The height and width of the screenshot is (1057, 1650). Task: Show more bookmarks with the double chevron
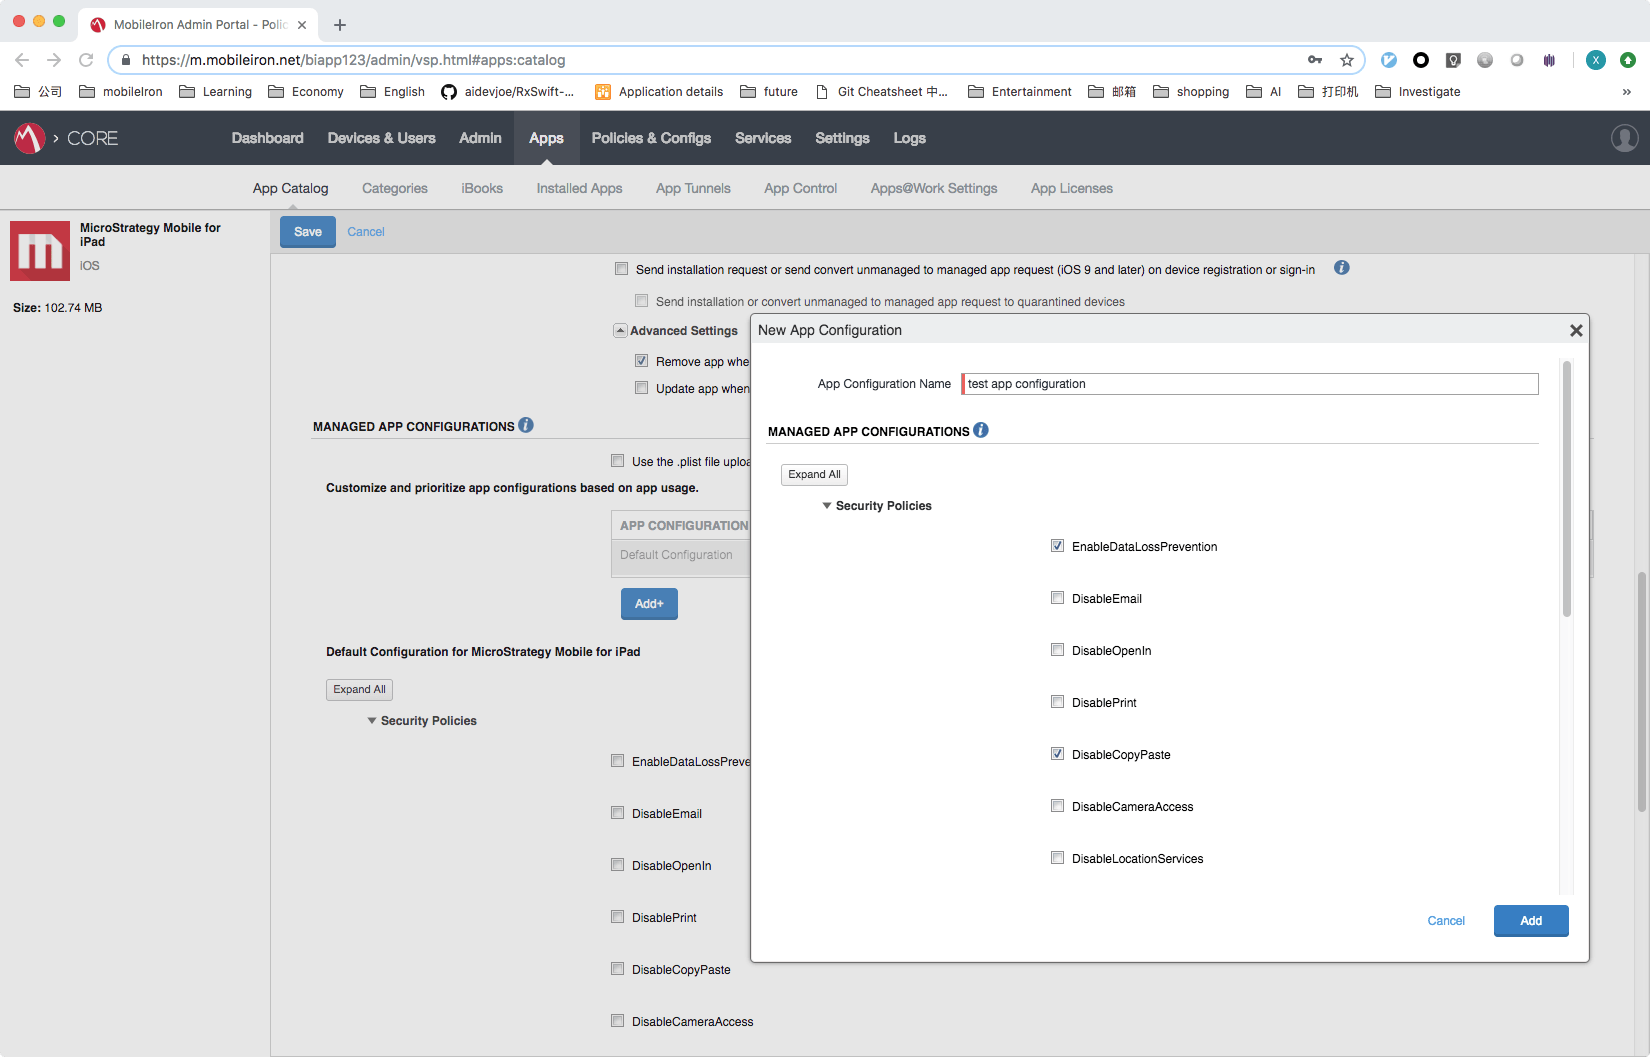(1627, 92)
